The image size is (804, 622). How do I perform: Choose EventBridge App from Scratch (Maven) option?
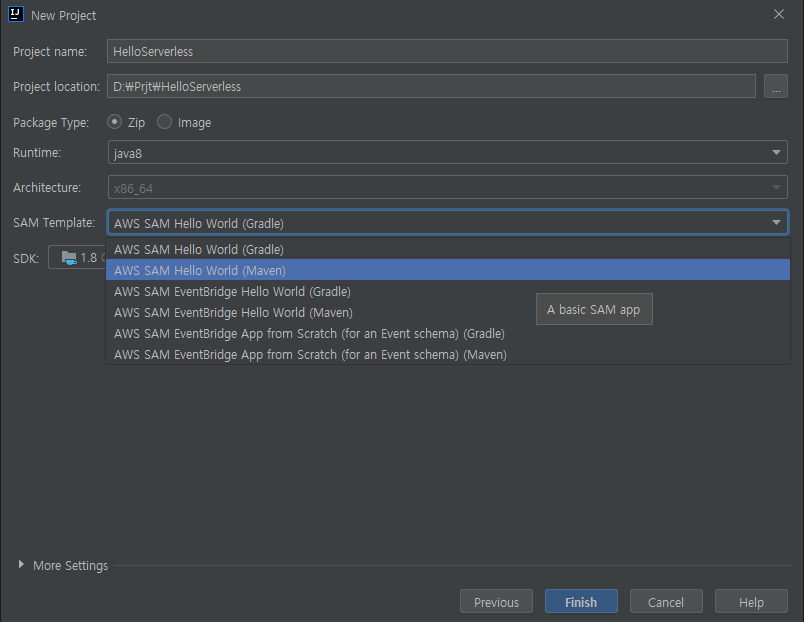pyautogui.click(x=448, y=354)
